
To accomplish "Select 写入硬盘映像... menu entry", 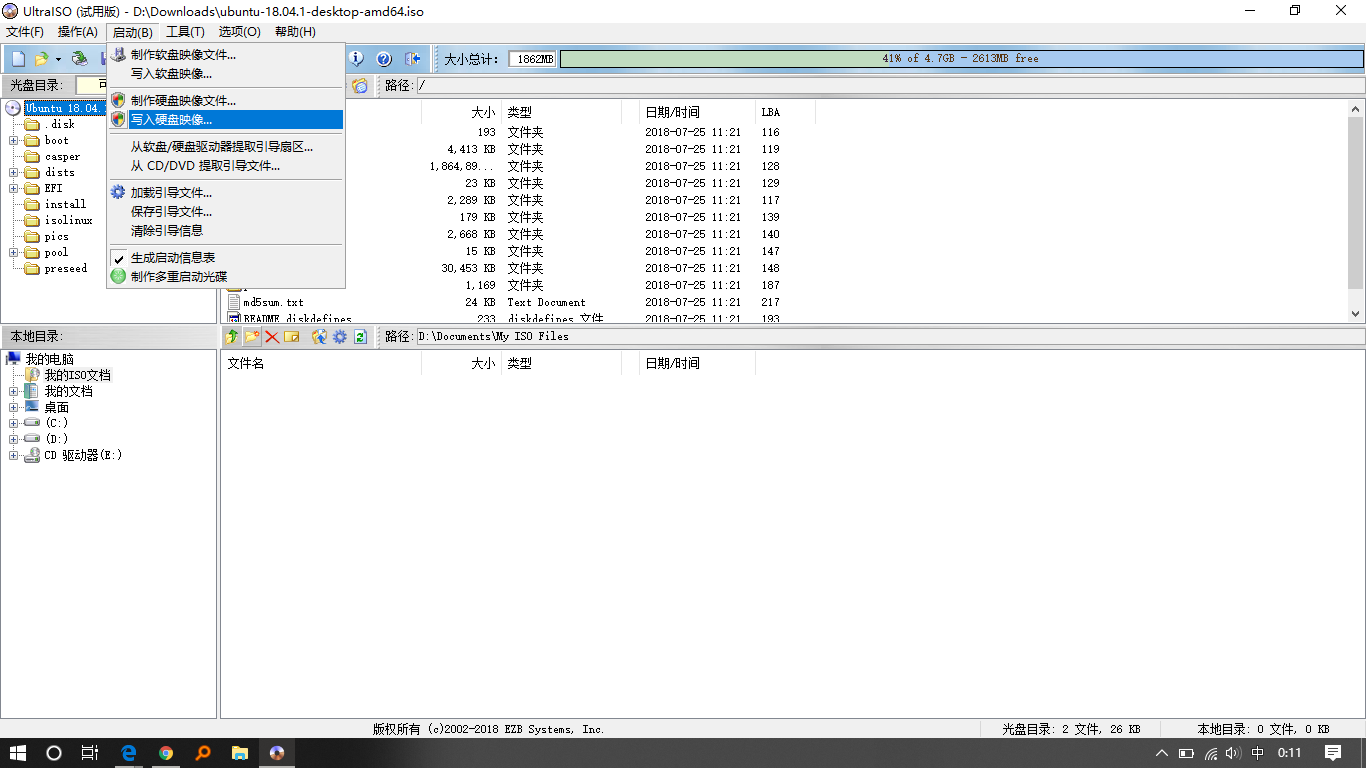I will [226, 120].
